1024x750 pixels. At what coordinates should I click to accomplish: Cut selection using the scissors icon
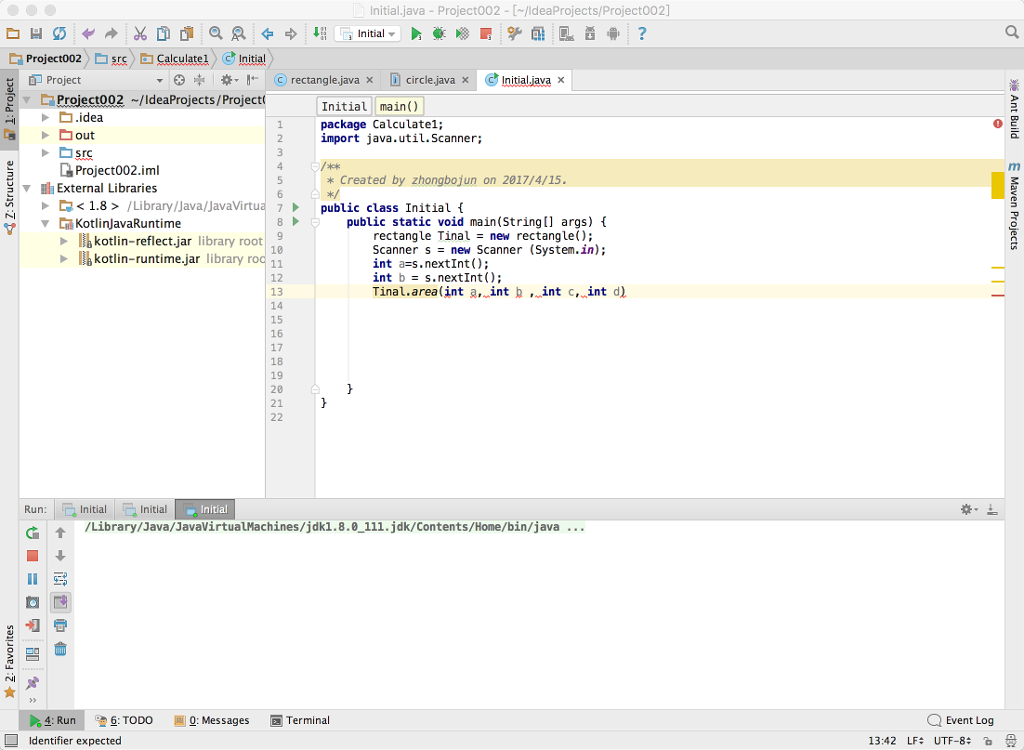(141, 33)
